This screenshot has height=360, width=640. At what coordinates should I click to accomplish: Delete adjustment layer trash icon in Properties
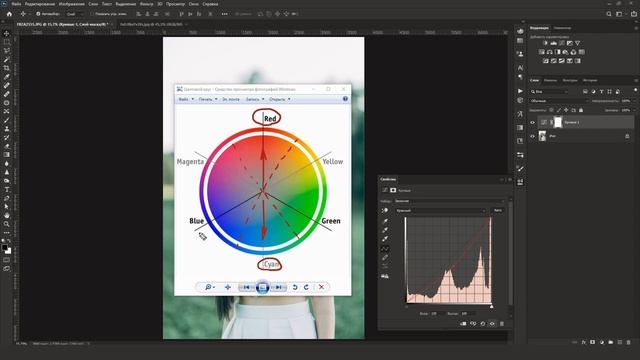point(502,324)
